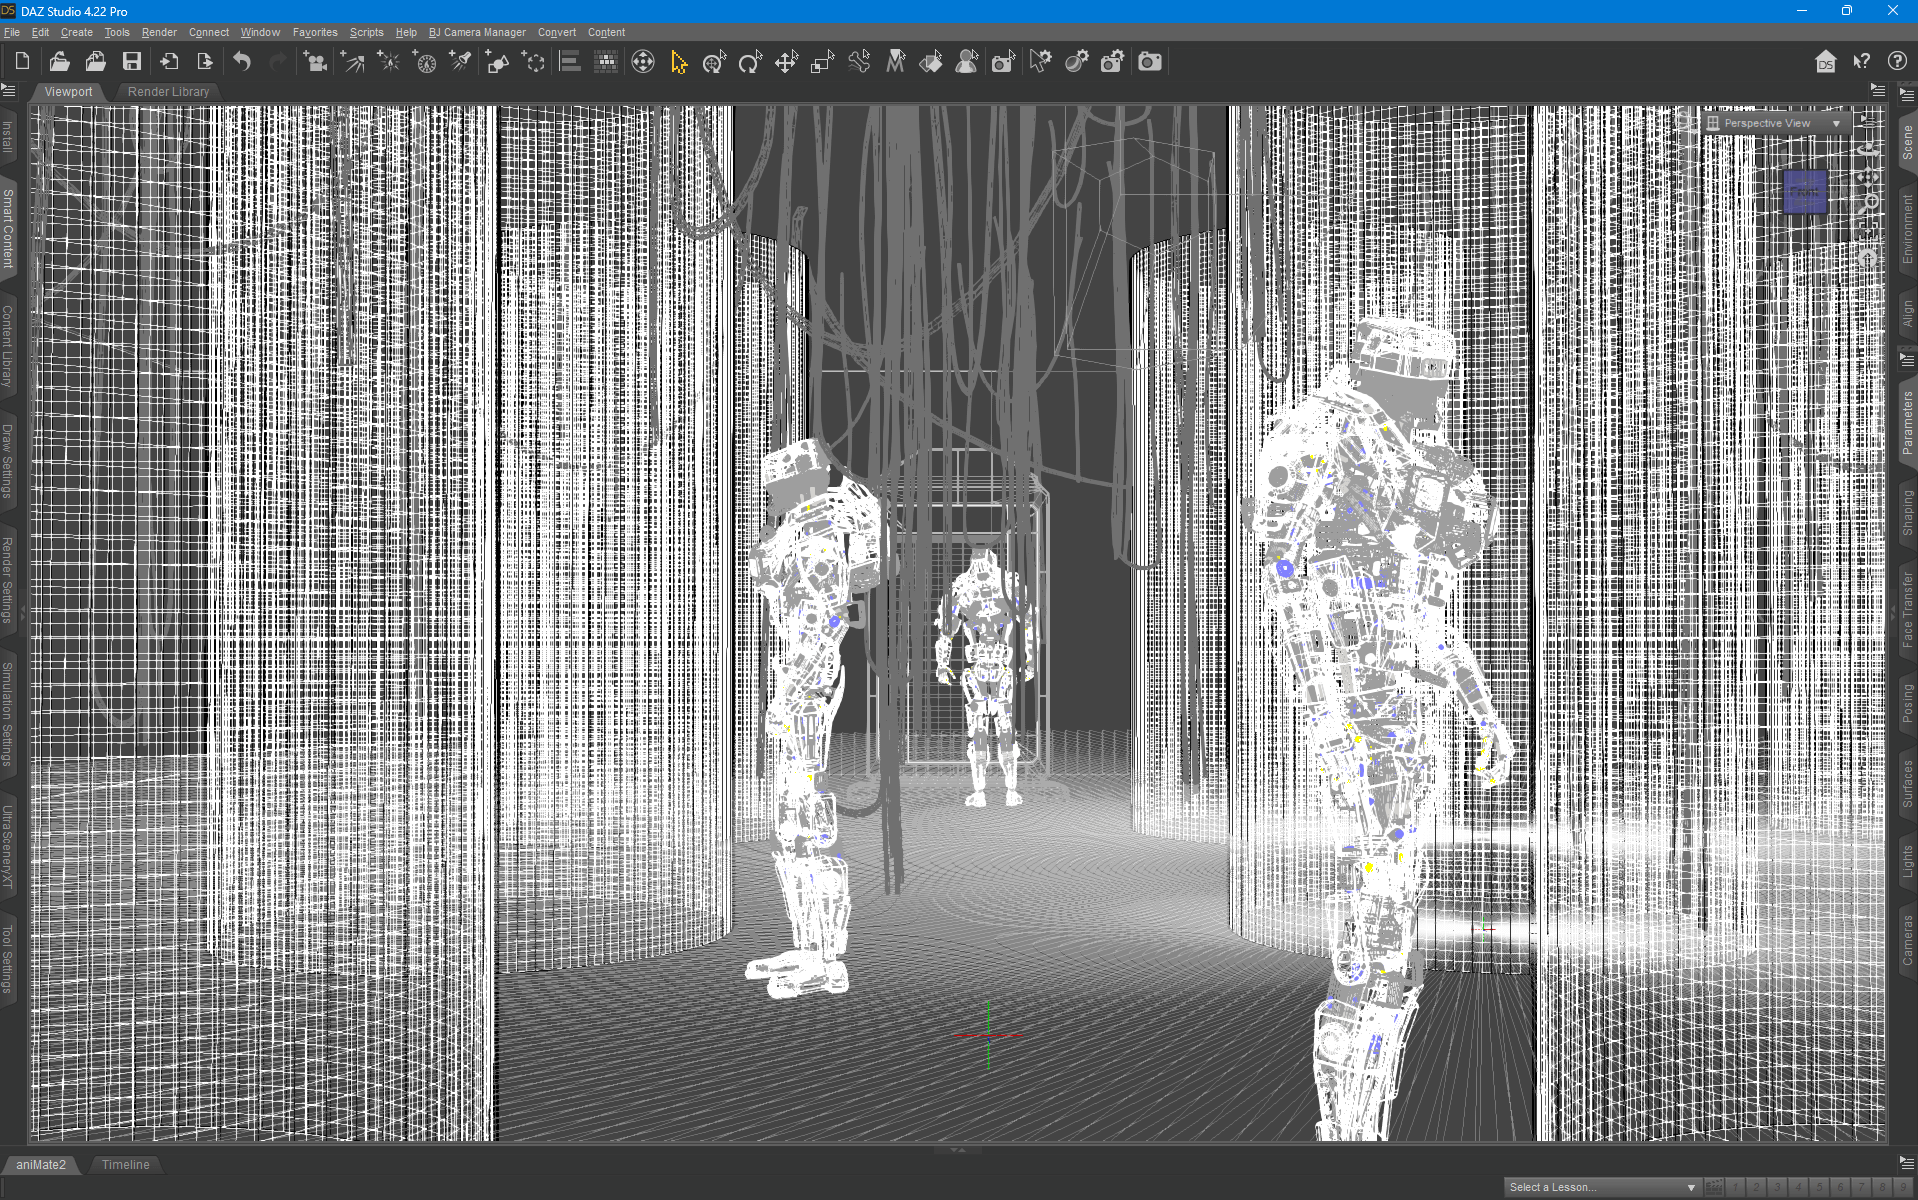Open the Timeline tab
Screen dimensions: 1918x1200
[125, 1164]
